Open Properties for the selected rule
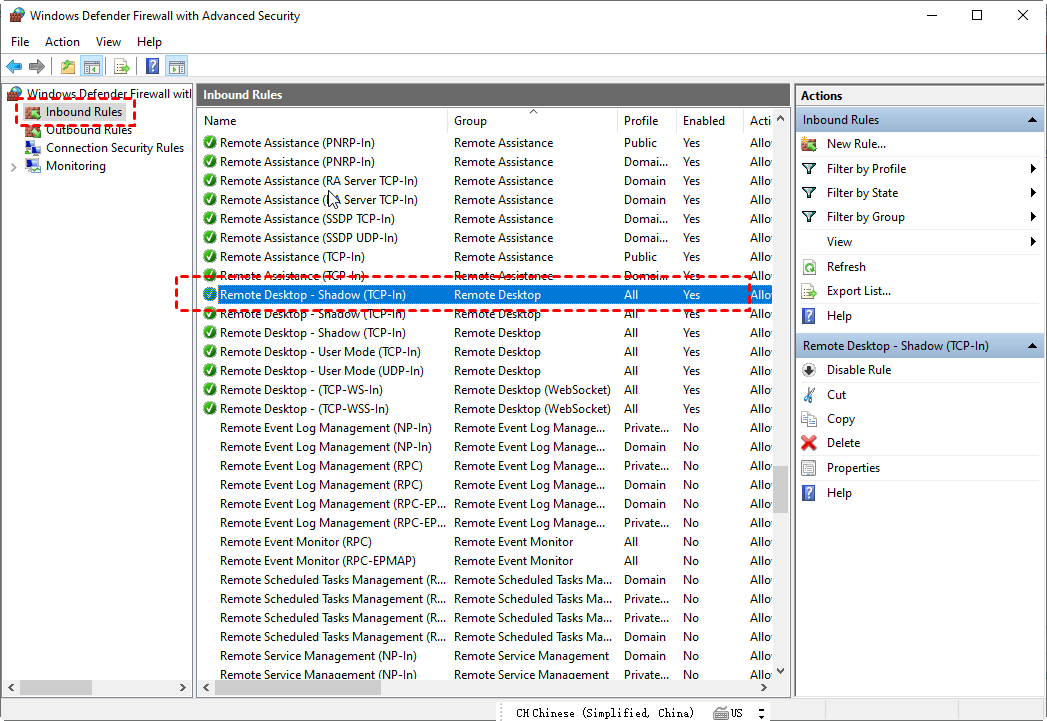 pyautogui.click(x=852, y=468)
